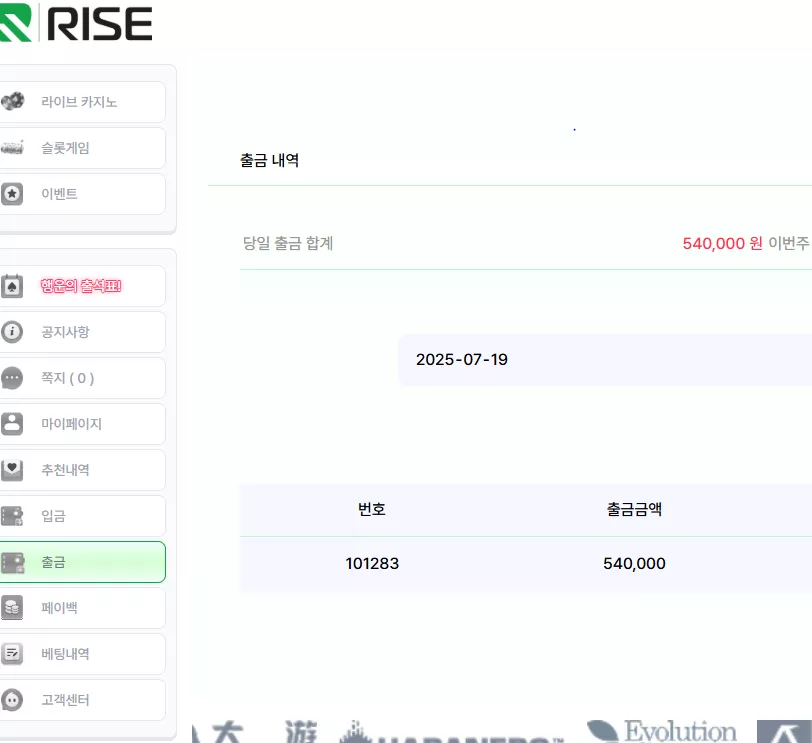Click the 쪽지 speech bubble icon

click(12, 378)
